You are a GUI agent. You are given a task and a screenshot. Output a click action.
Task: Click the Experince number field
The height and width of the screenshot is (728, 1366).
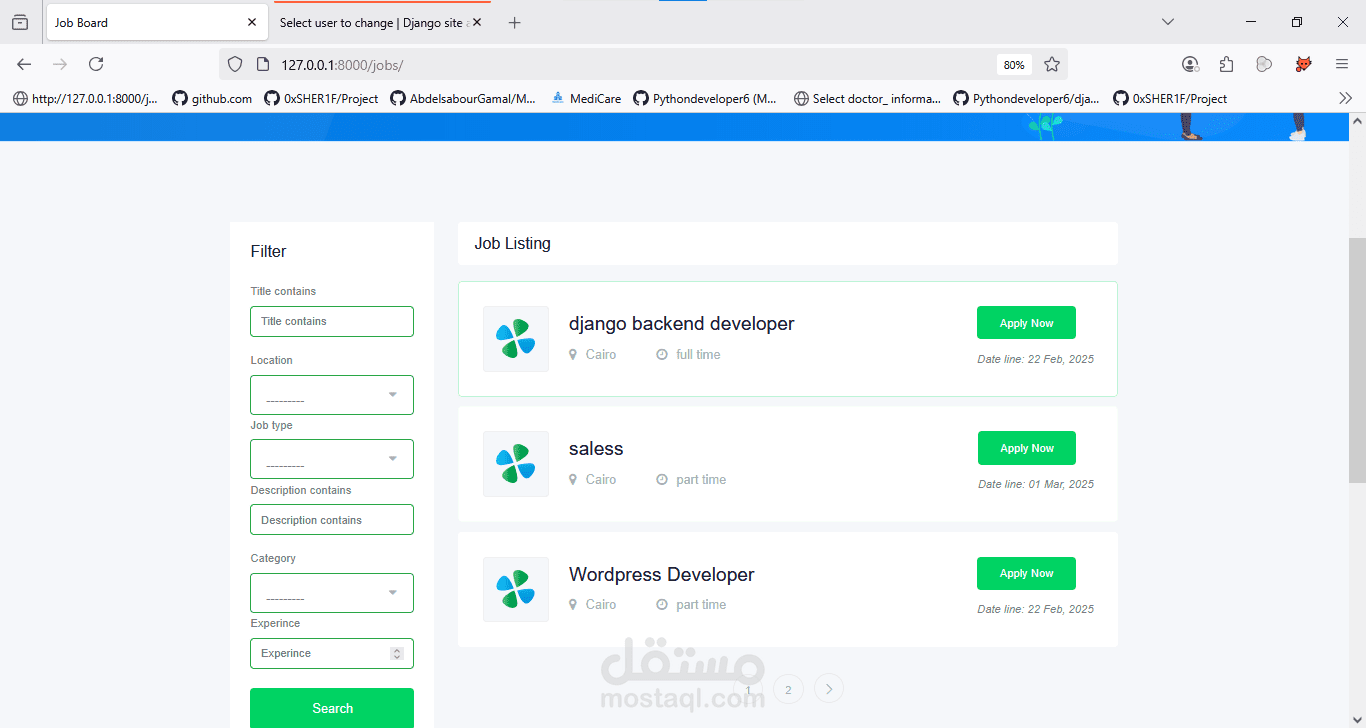tap(332, 653)
